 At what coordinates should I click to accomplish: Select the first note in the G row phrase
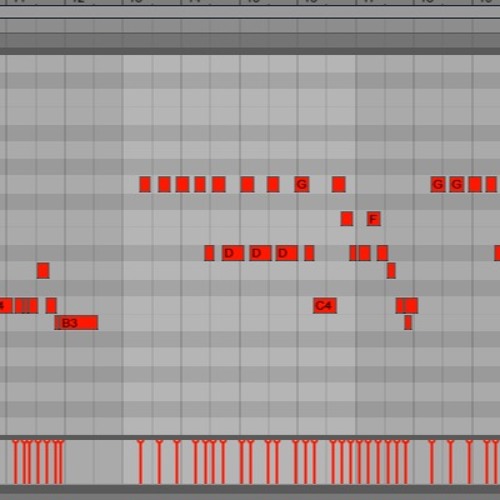coord(145,184)
